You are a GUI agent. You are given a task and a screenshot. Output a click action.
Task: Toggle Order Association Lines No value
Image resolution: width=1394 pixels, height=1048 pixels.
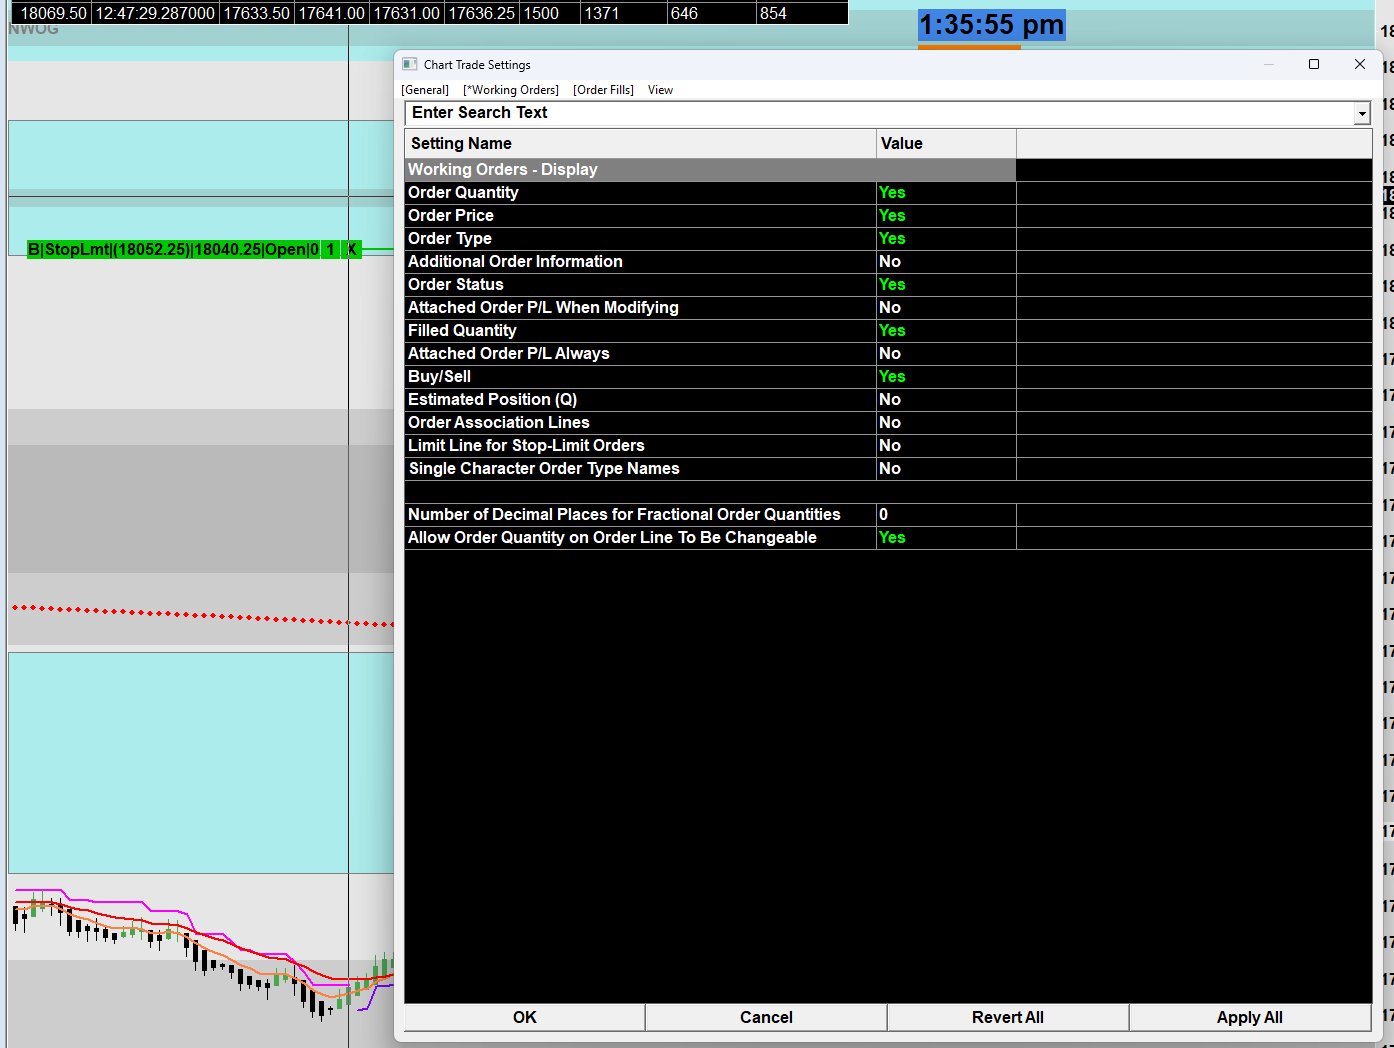click(946, 423)
